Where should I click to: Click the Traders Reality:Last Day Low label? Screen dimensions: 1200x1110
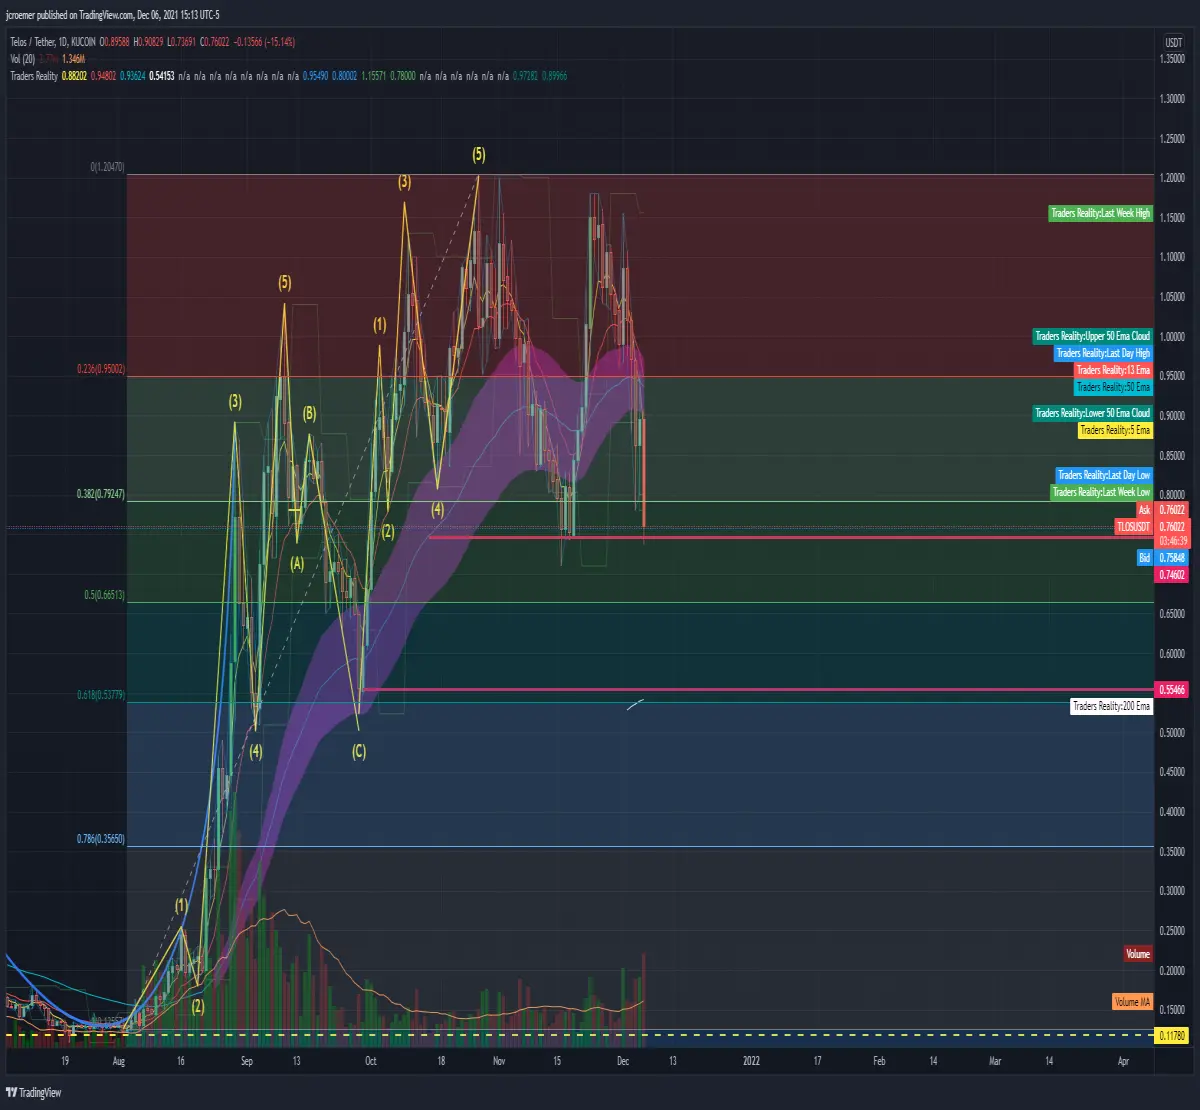tap(1104, 475)
